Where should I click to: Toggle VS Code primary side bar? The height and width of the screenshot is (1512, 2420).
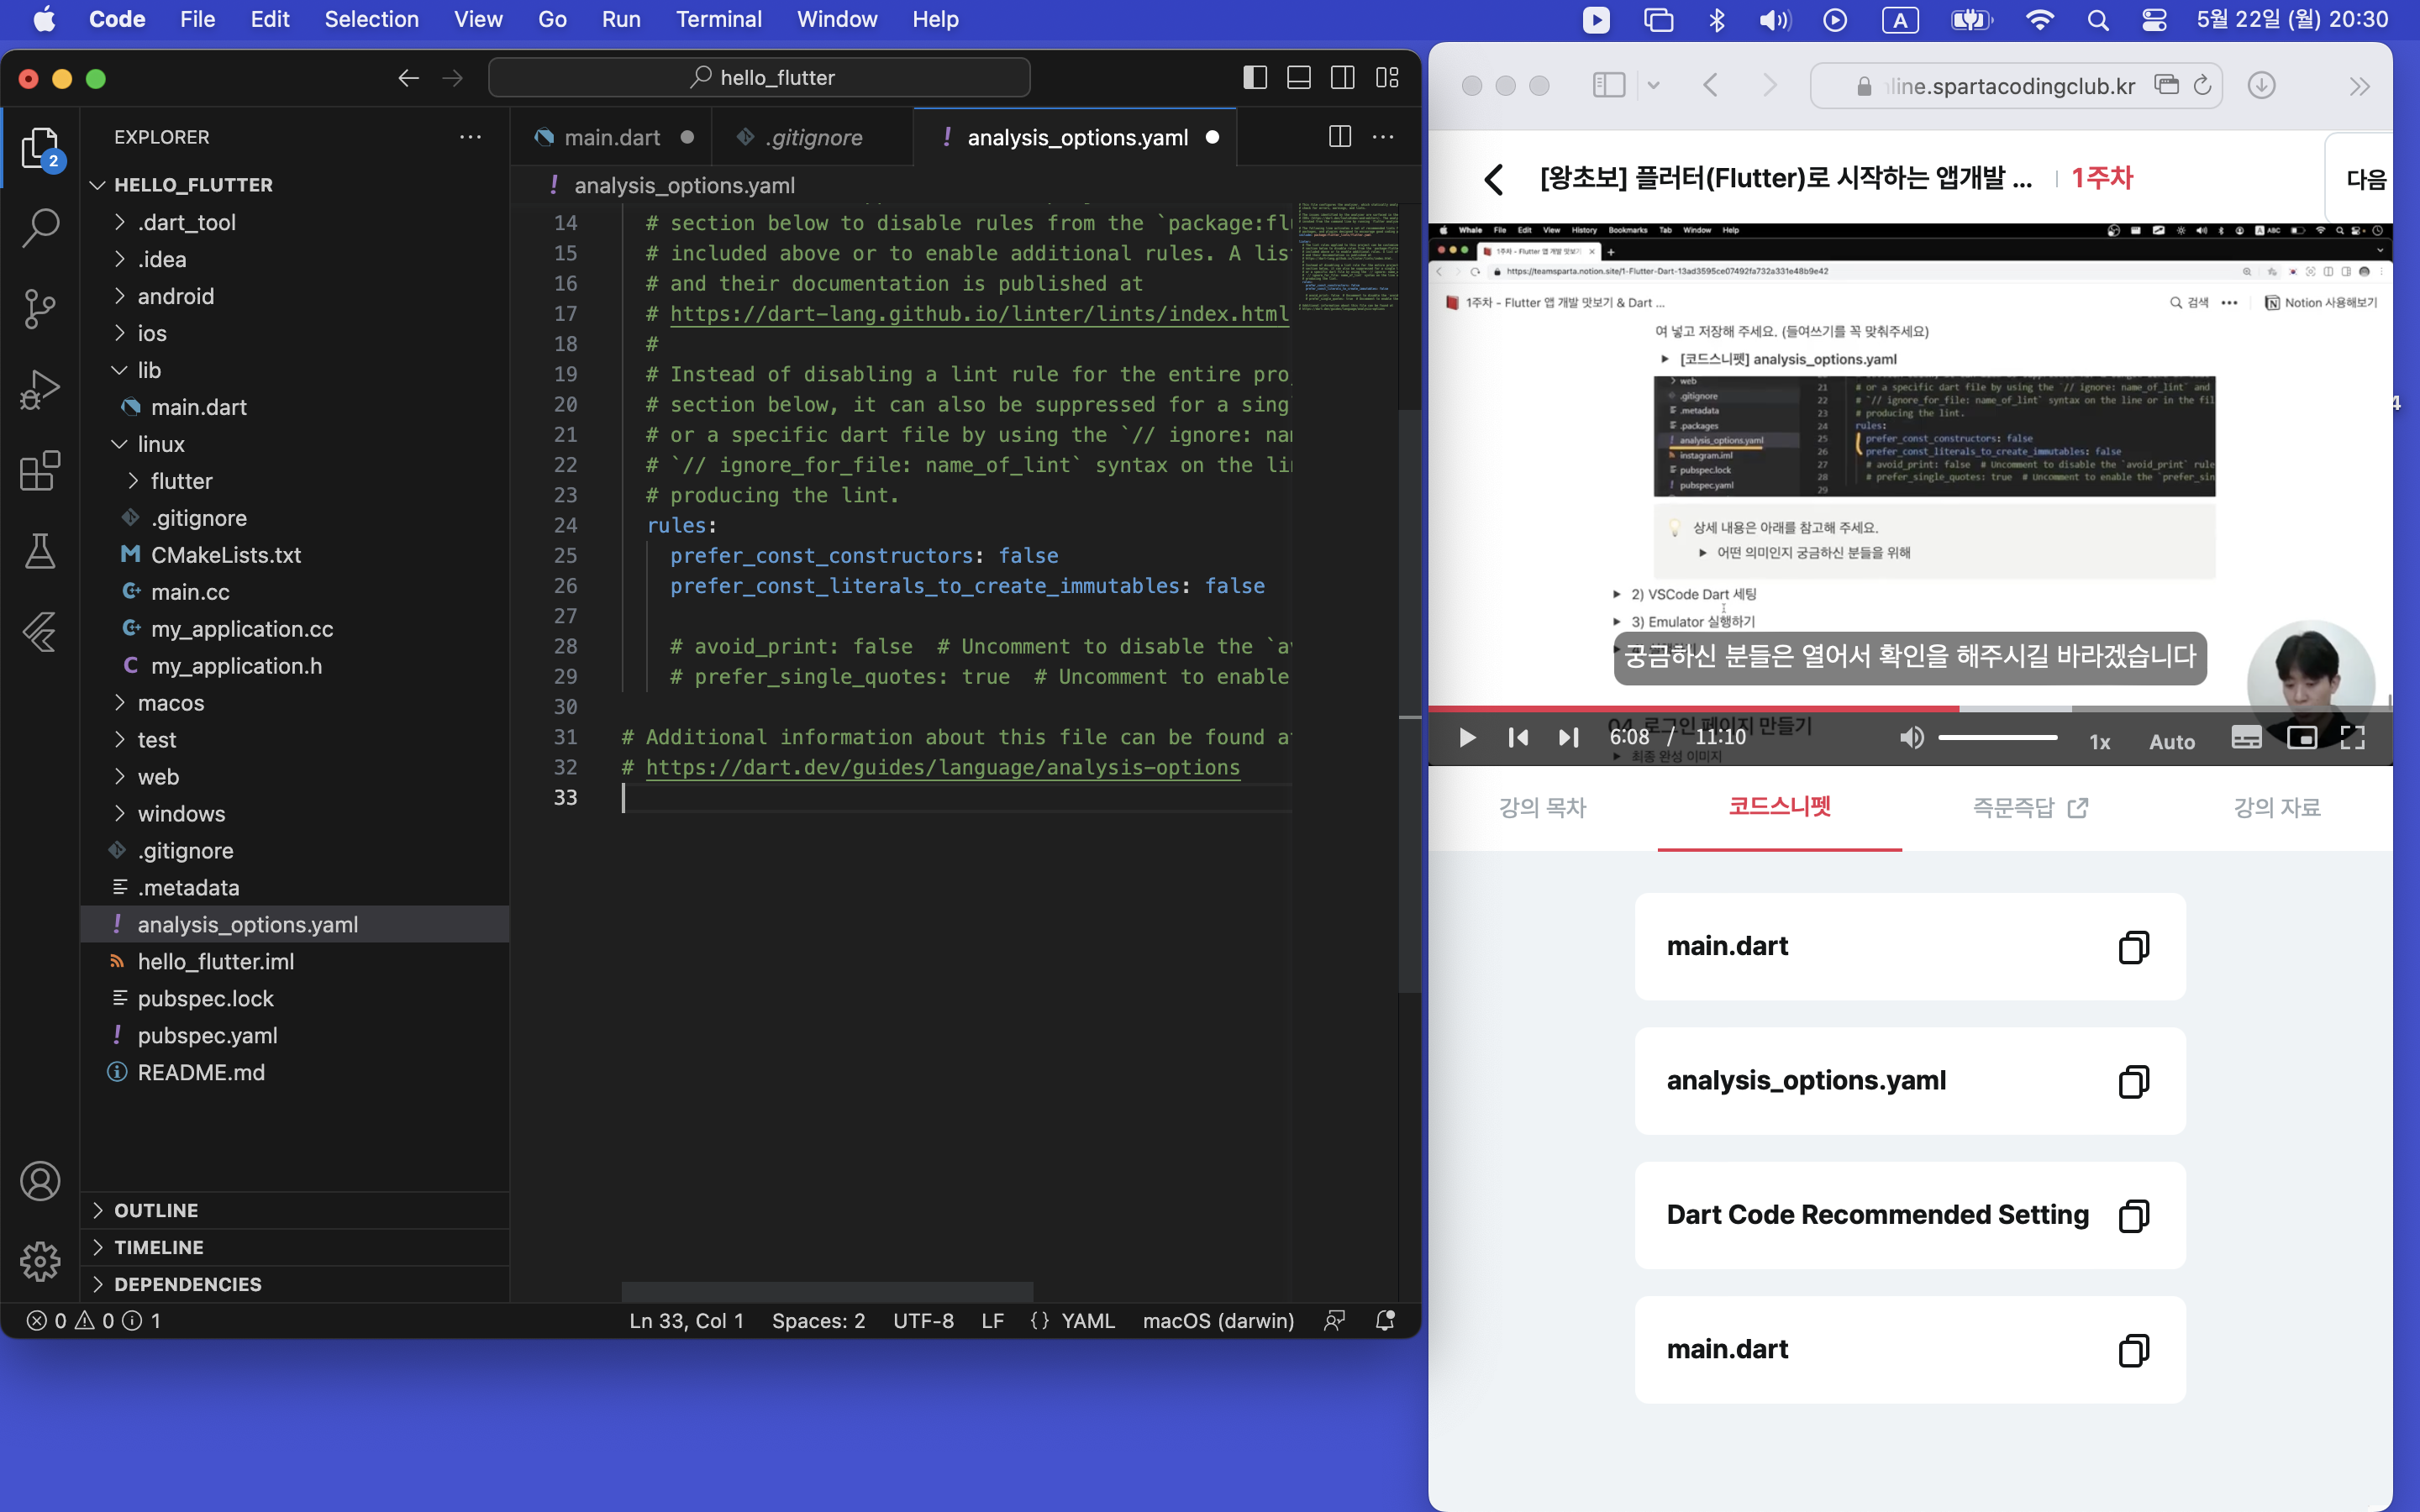[x=1255, y=78]
